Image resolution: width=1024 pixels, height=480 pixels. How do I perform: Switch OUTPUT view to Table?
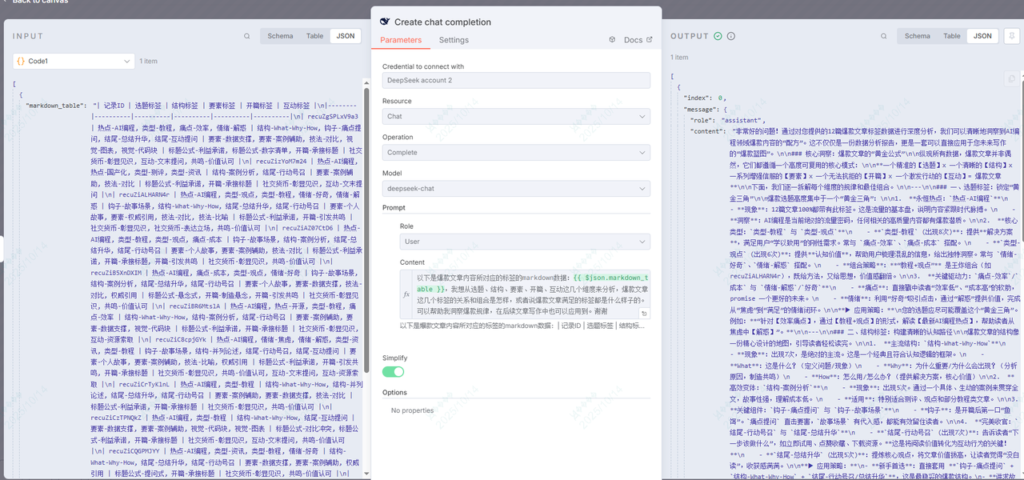(950, 36)
